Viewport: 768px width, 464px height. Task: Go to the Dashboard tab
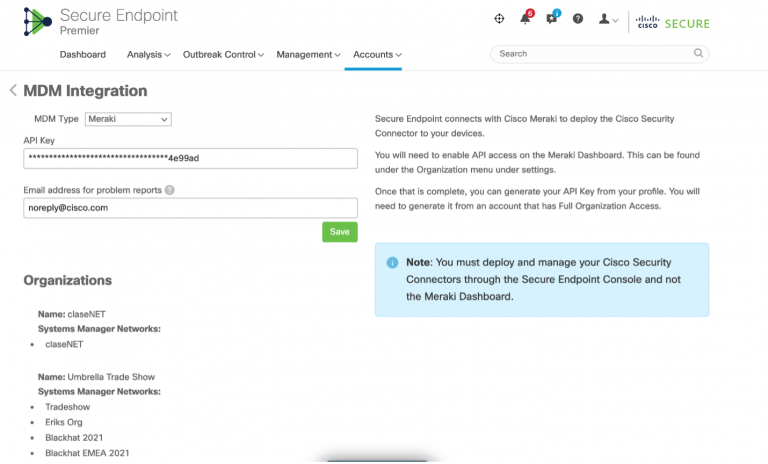click(x=82, y=54)
